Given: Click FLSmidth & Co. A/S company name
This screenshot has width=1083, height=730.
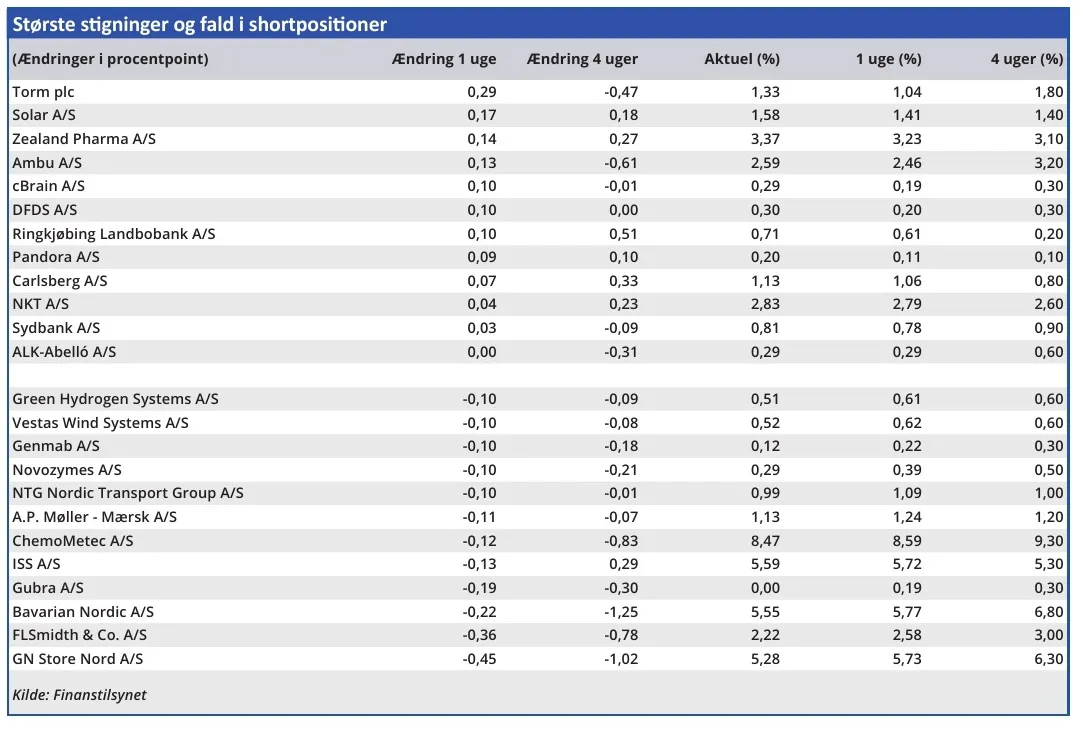Looking at the screenshot, I should click(80, 635).
